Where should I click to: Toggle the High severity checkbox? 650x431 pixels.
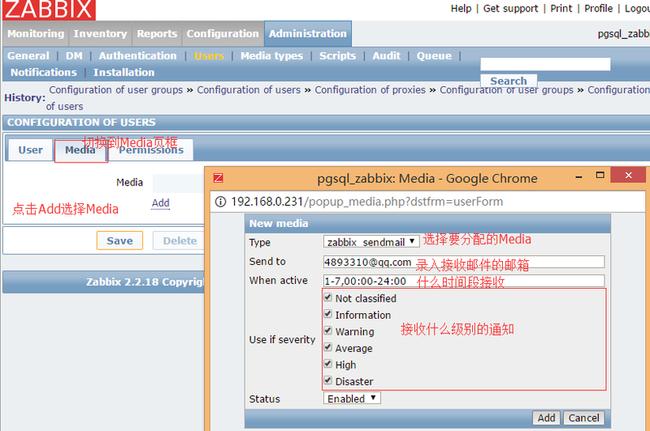click(x=329, y=365)
